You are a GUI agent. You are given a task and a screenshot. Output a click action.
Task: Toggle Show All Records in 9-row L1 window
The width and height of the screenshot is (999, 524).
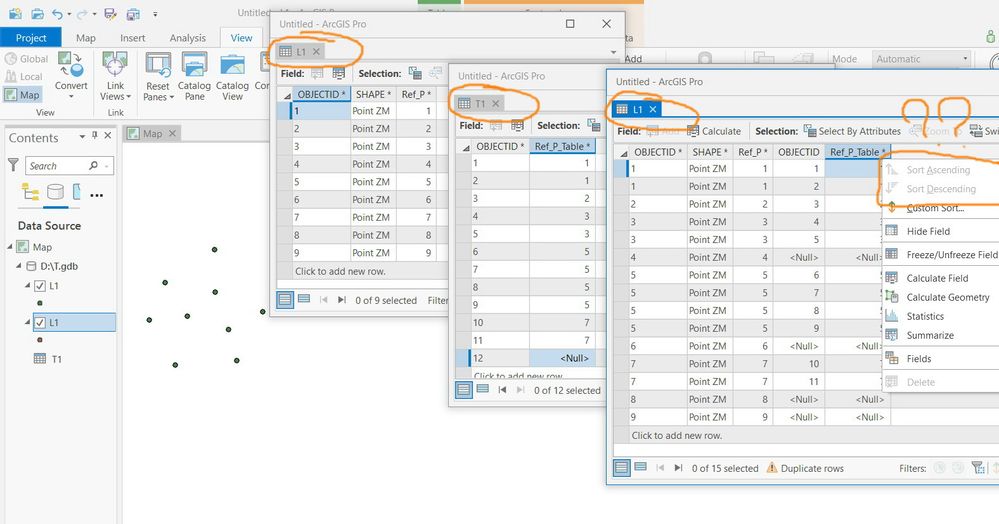point(285,300)
